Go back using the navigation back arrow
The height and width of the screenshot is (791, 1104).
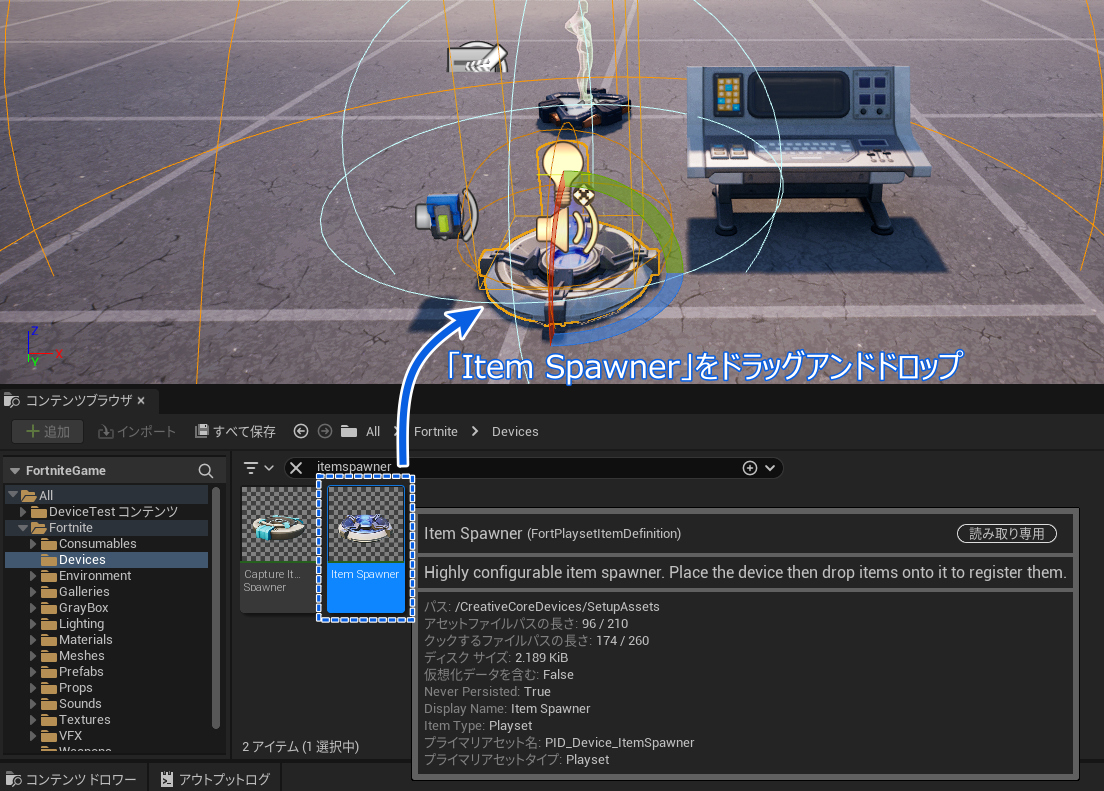coord(300,431)
